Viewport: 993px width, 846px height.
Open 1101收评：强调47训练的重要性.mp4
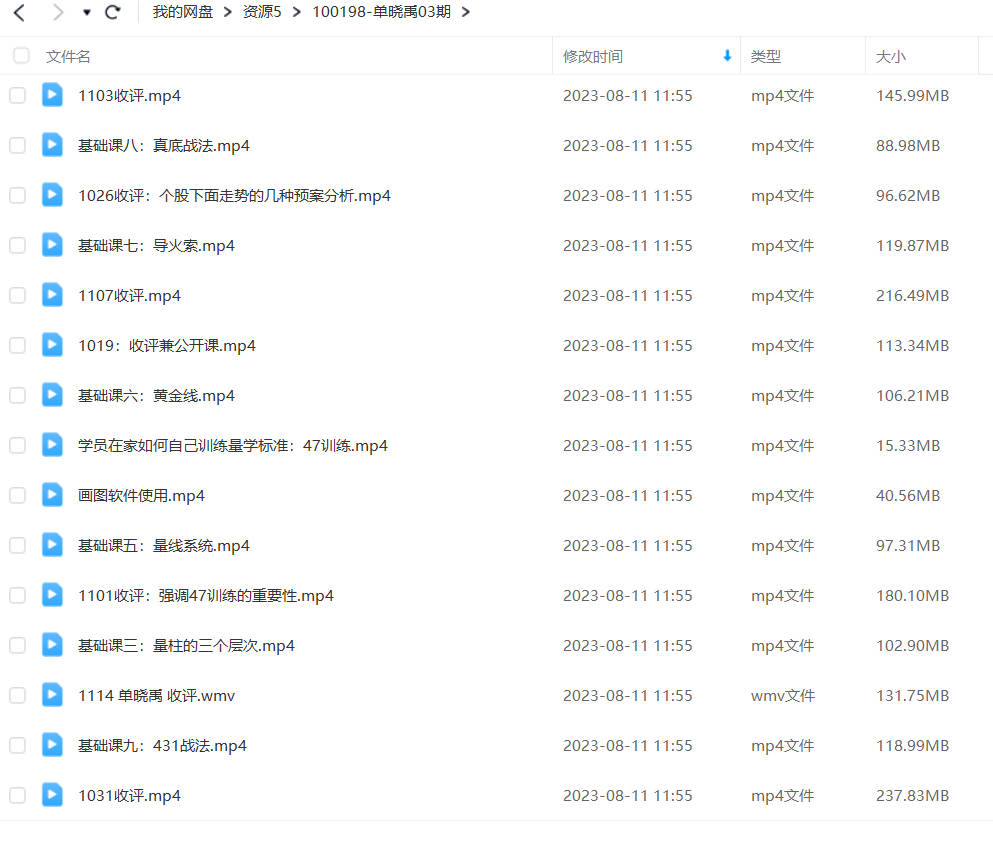(206, 596)
